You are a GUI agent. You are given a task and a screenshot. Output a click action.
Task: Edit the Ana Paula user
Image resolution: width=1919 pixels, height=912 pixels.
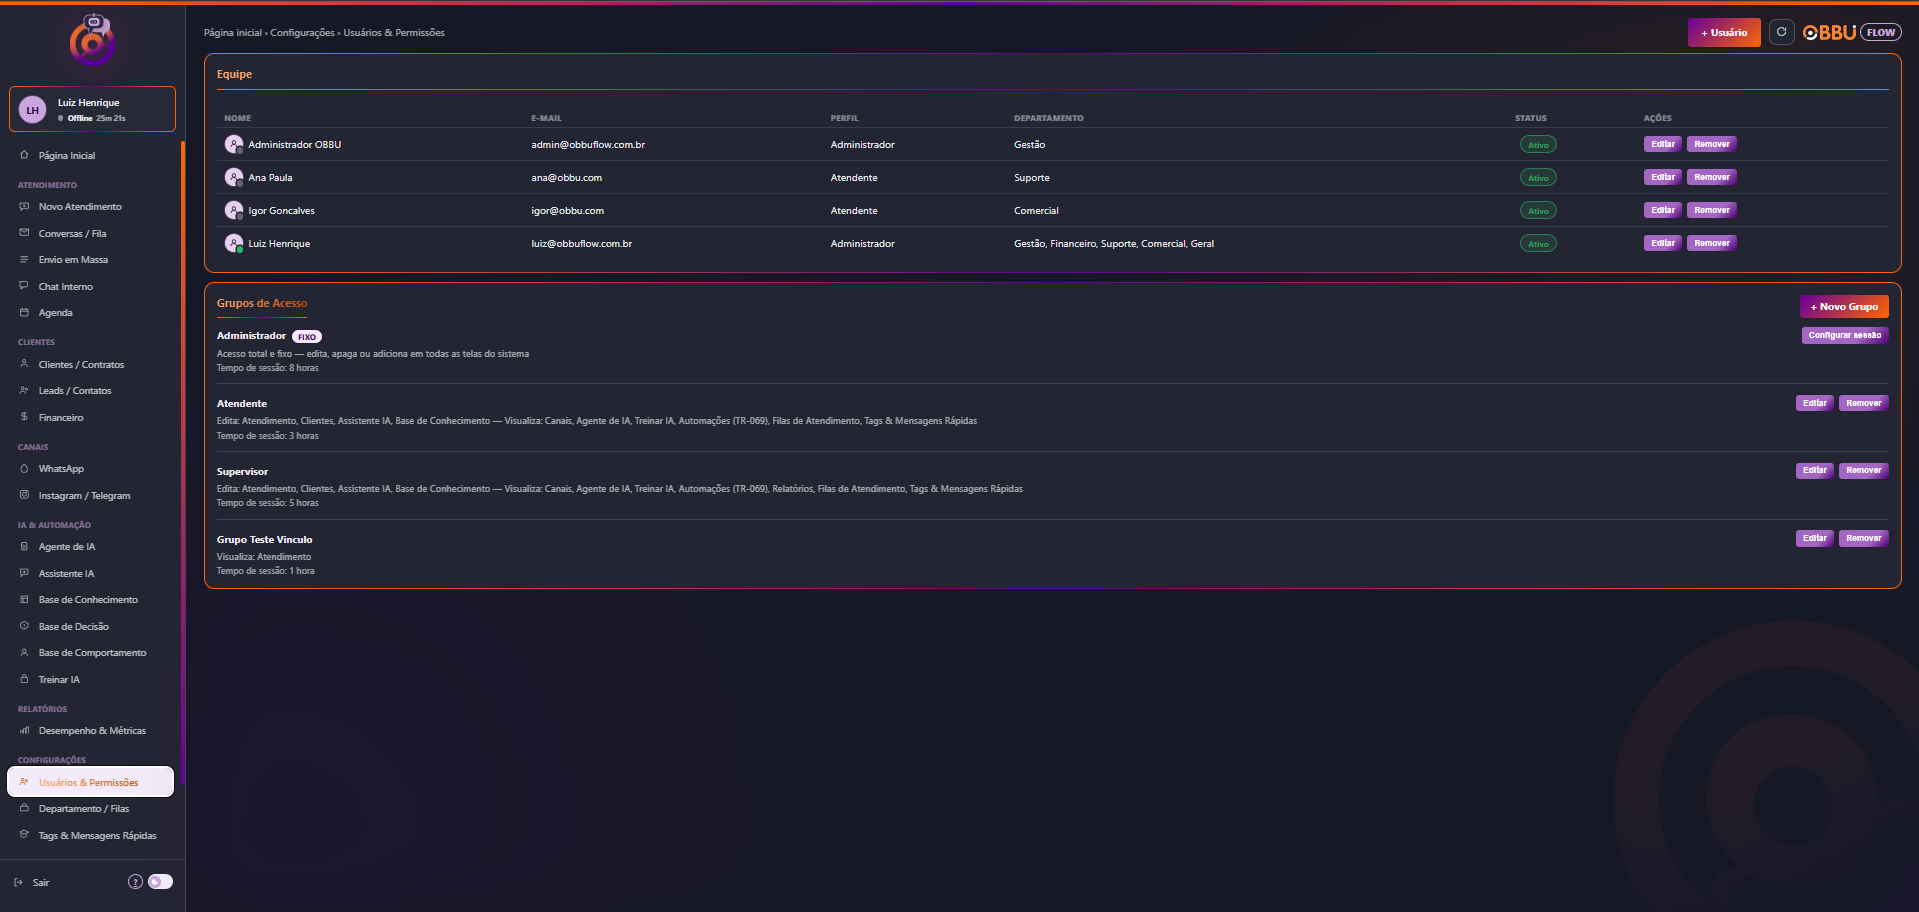(1663, 177)
